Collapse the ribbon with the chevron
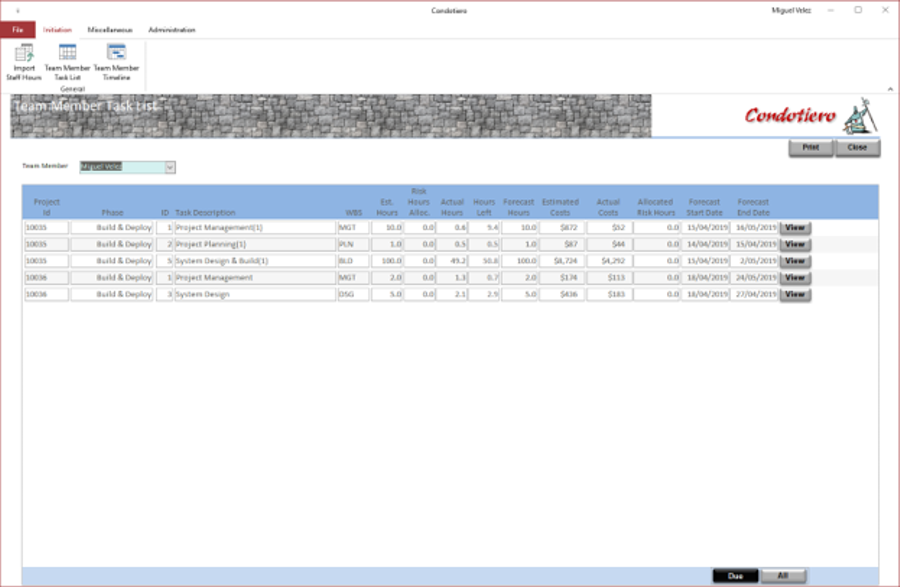This screenshot has height=587, width=900. coord(890,89)
